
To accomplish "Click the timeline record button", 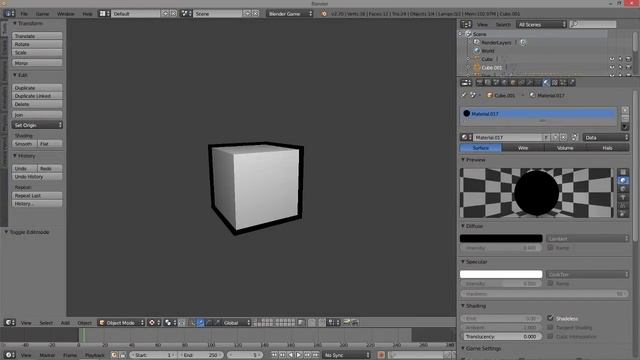I will pos(381,355).
